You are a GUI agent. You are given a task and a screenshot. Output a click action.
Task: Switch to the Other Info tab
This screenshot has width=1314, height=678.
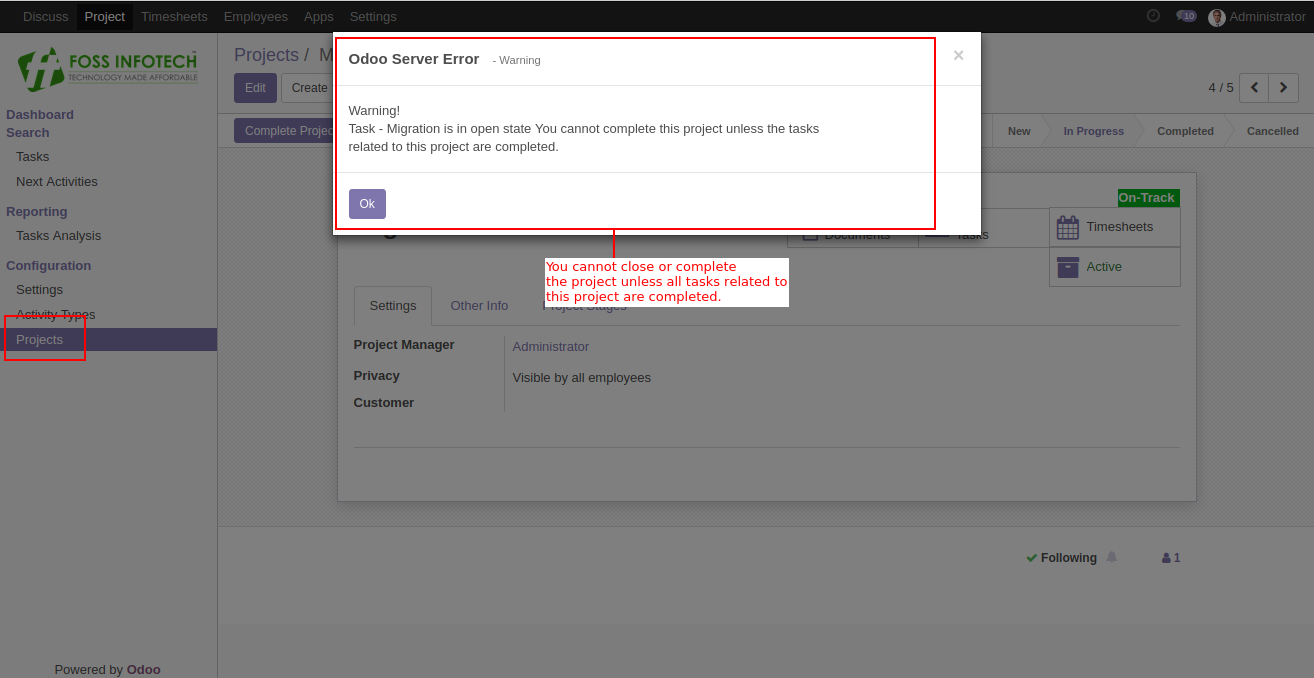[x=479, y=306]
